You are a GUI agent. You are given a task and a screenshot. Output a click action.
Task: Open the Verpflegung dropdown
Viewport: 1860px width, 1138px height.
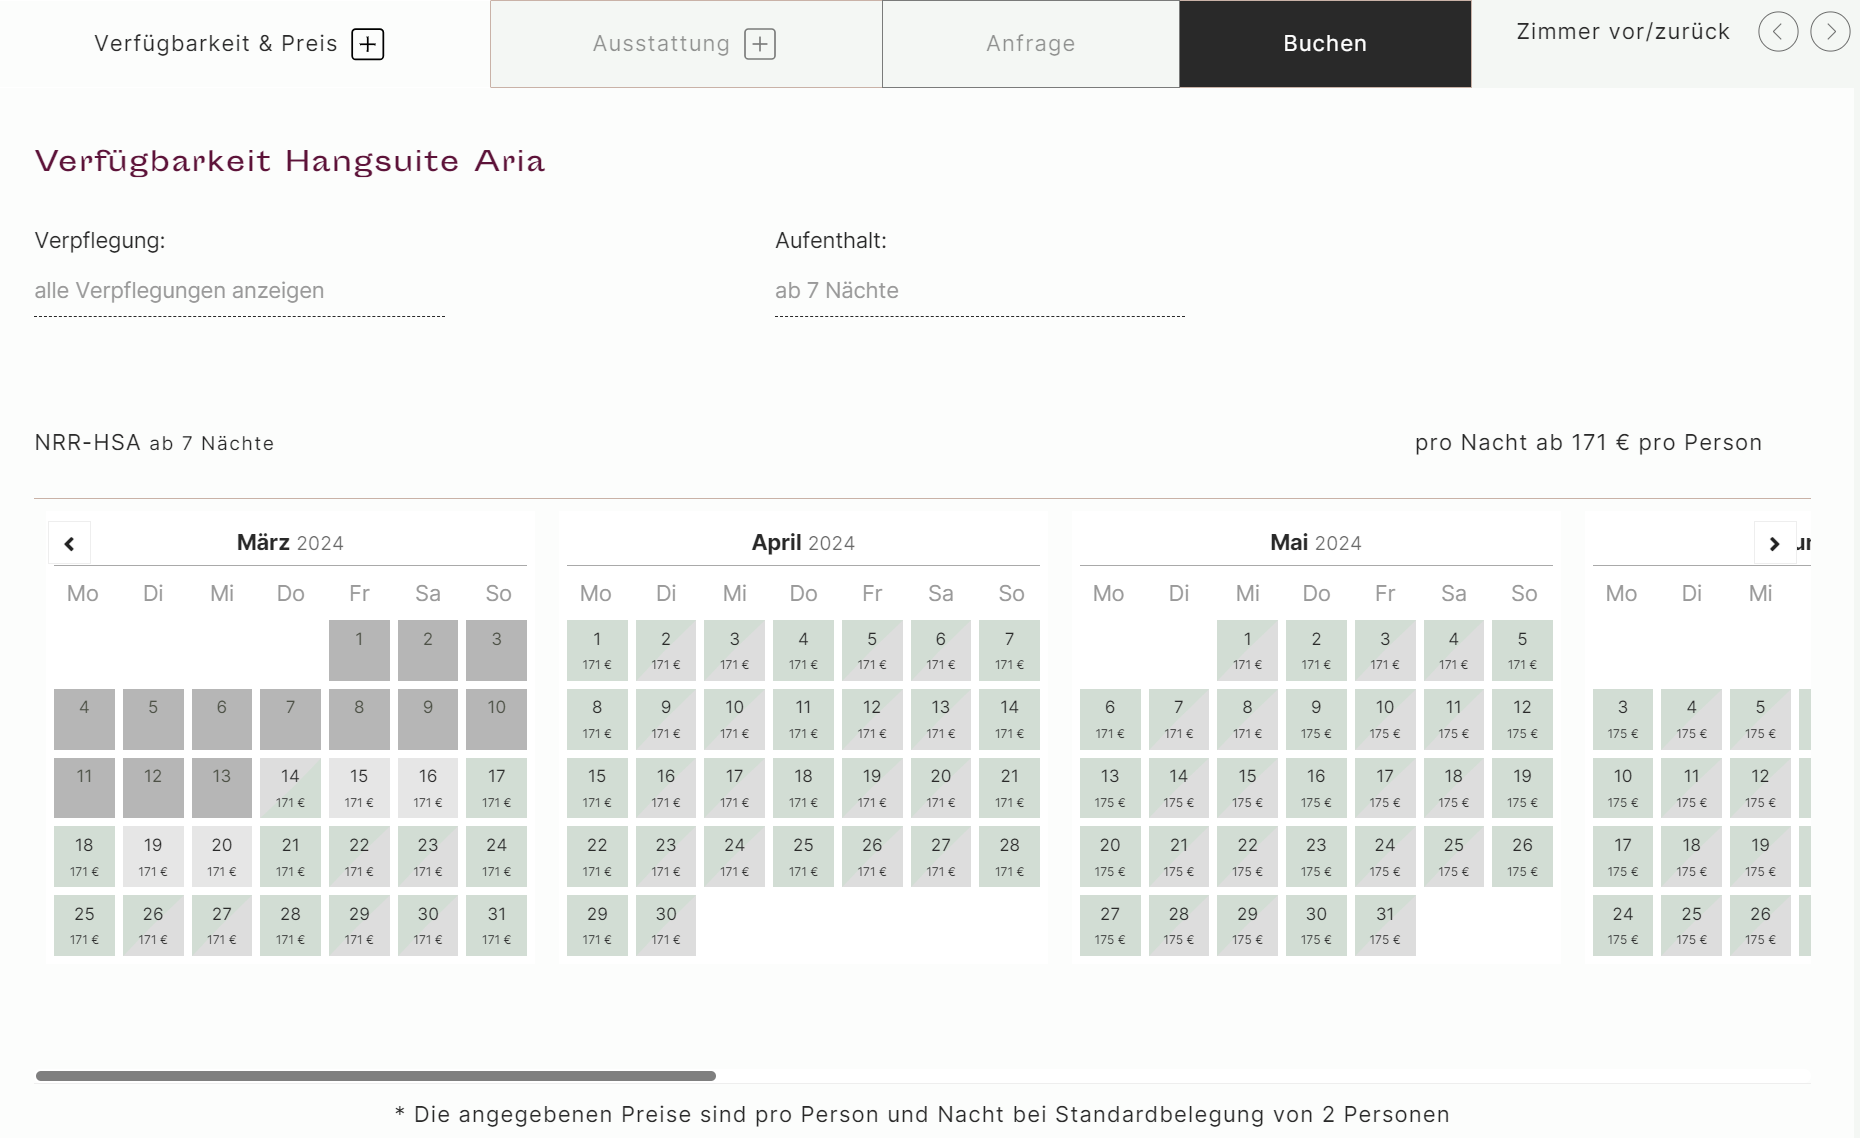tap(239, 291)
